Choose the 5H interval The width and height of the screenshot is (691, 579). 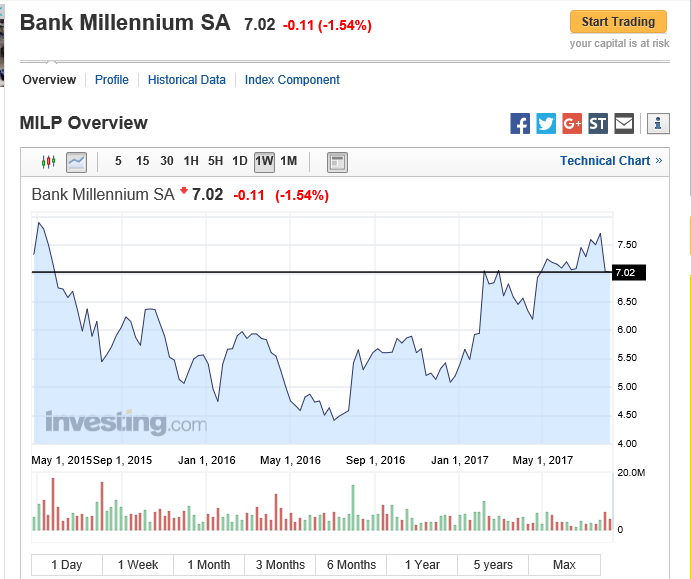click(x=215, y=161)
